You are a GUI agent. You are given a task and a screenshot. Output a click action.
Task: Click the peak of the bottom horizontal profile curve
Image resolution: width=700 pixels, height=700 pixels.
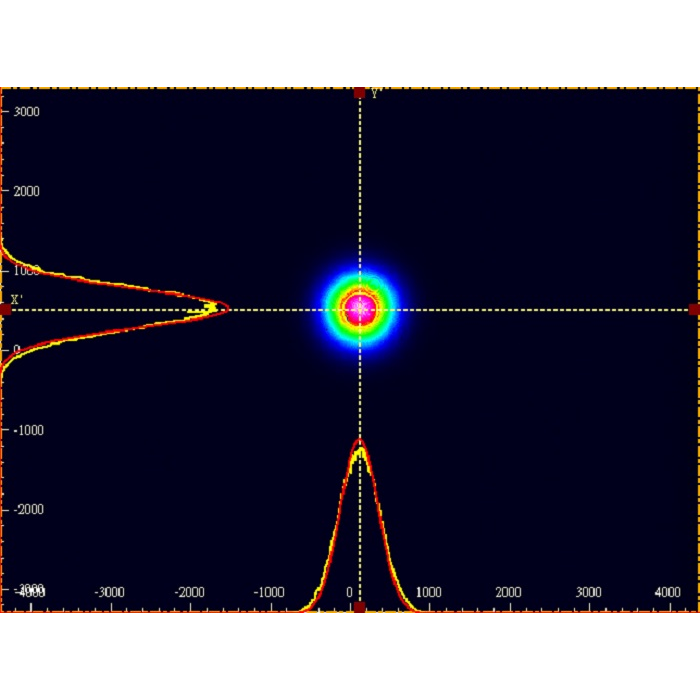pyautogui.click(x=360, y=442)
